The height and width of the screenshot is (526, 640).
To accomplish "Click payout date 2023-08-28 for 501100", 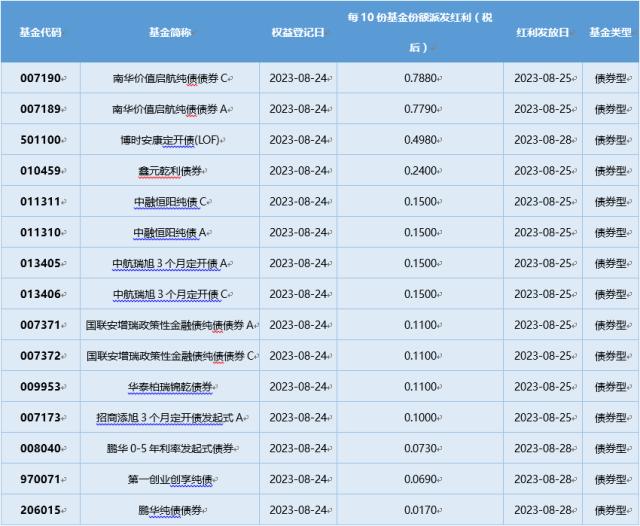I will coord(542,140).
